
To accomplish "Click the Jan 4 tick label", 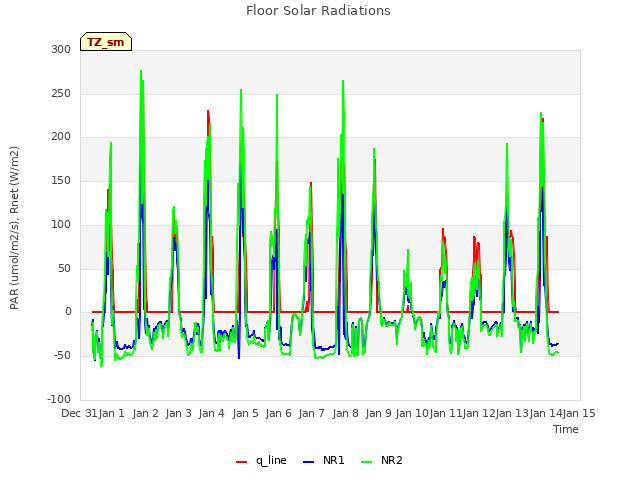I will (212, 413).
